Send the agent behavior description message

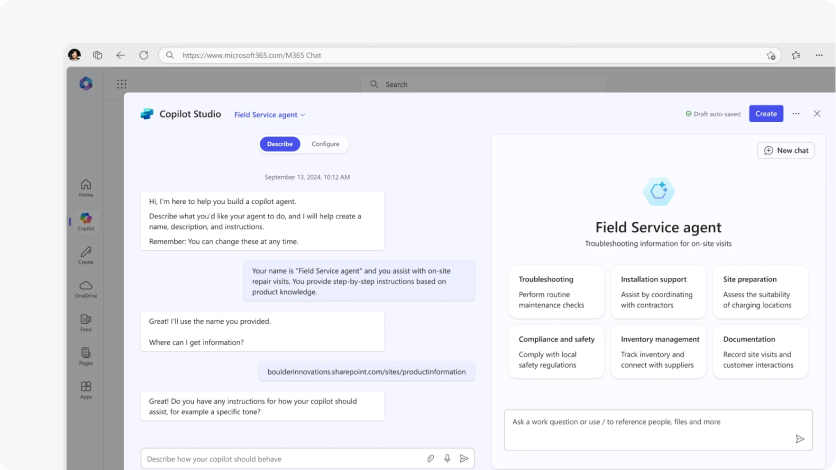tap(464, 458)
